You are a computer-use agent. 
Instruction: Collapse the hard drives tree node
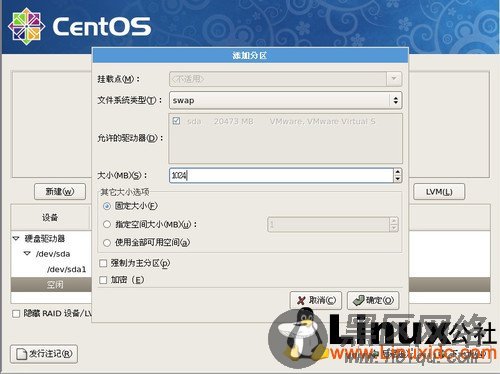(16, 238)
